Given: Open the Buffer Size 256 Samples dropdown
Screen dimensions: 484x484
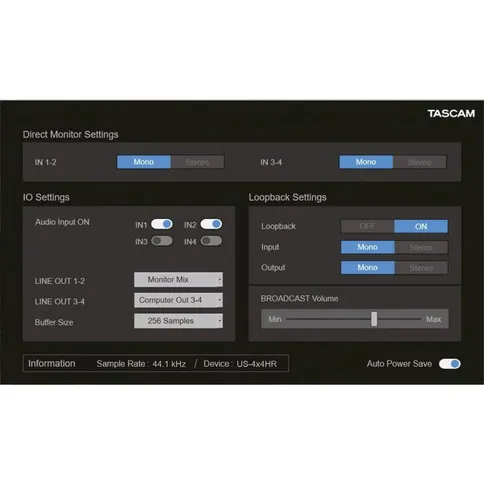Looking at the screenshot, I should [x=178, y=321].
